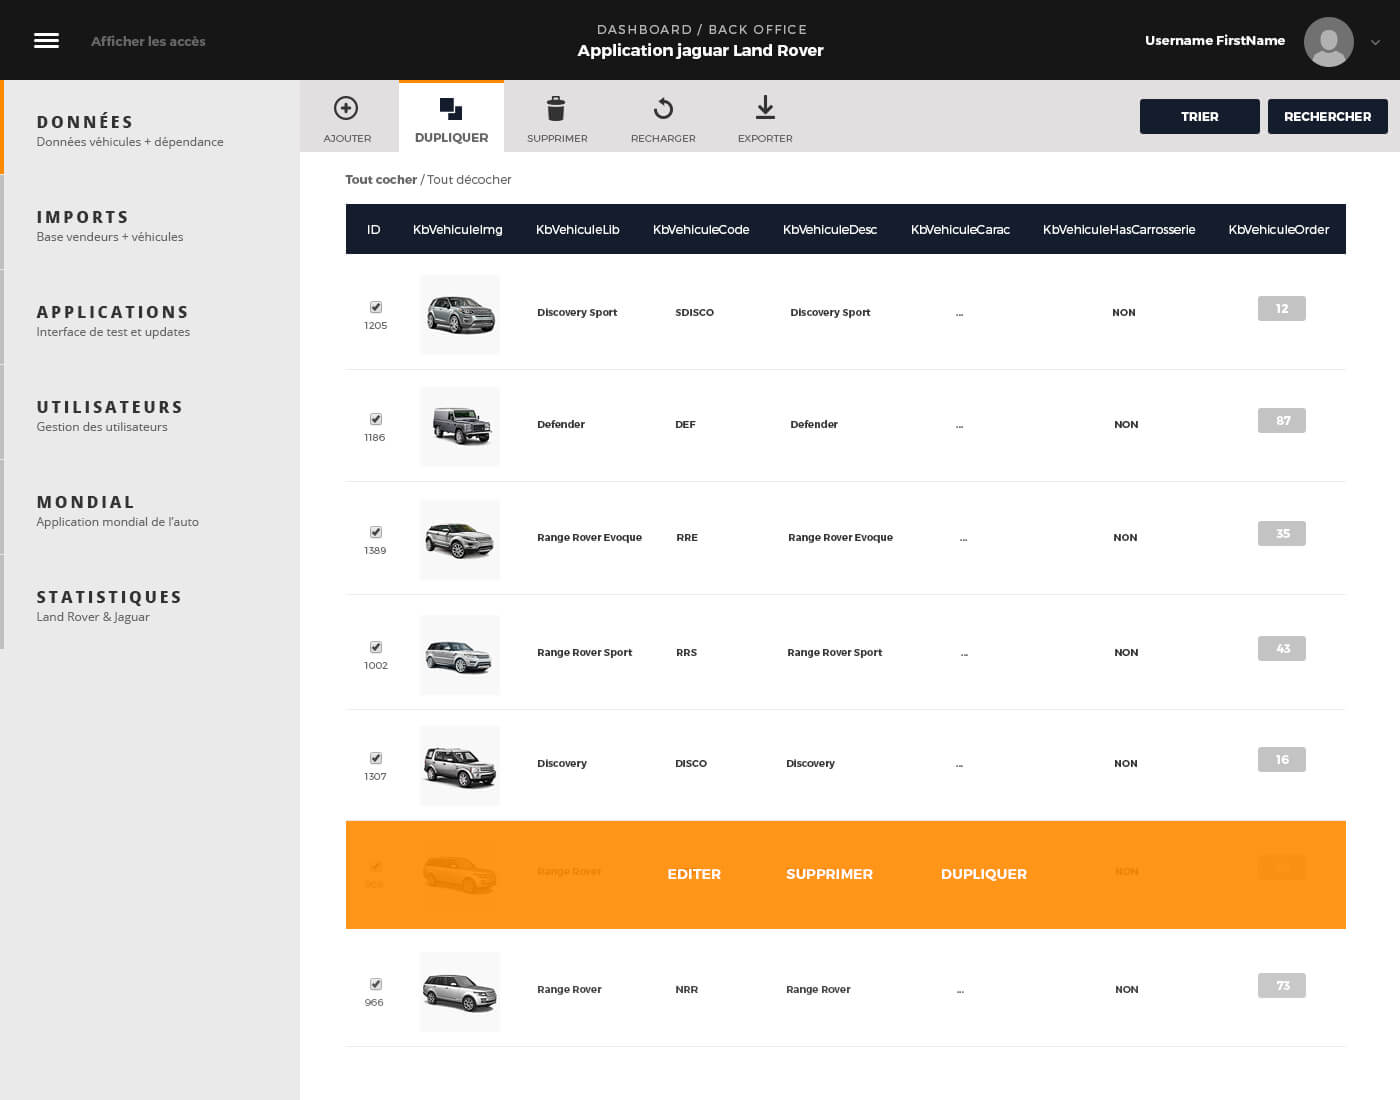Image resolution: width=1400 pixels, height=1100 pixels.
Task: Click the KbVehiculeOrder value 87 for Defender
Action: [x=1281, y=420]
